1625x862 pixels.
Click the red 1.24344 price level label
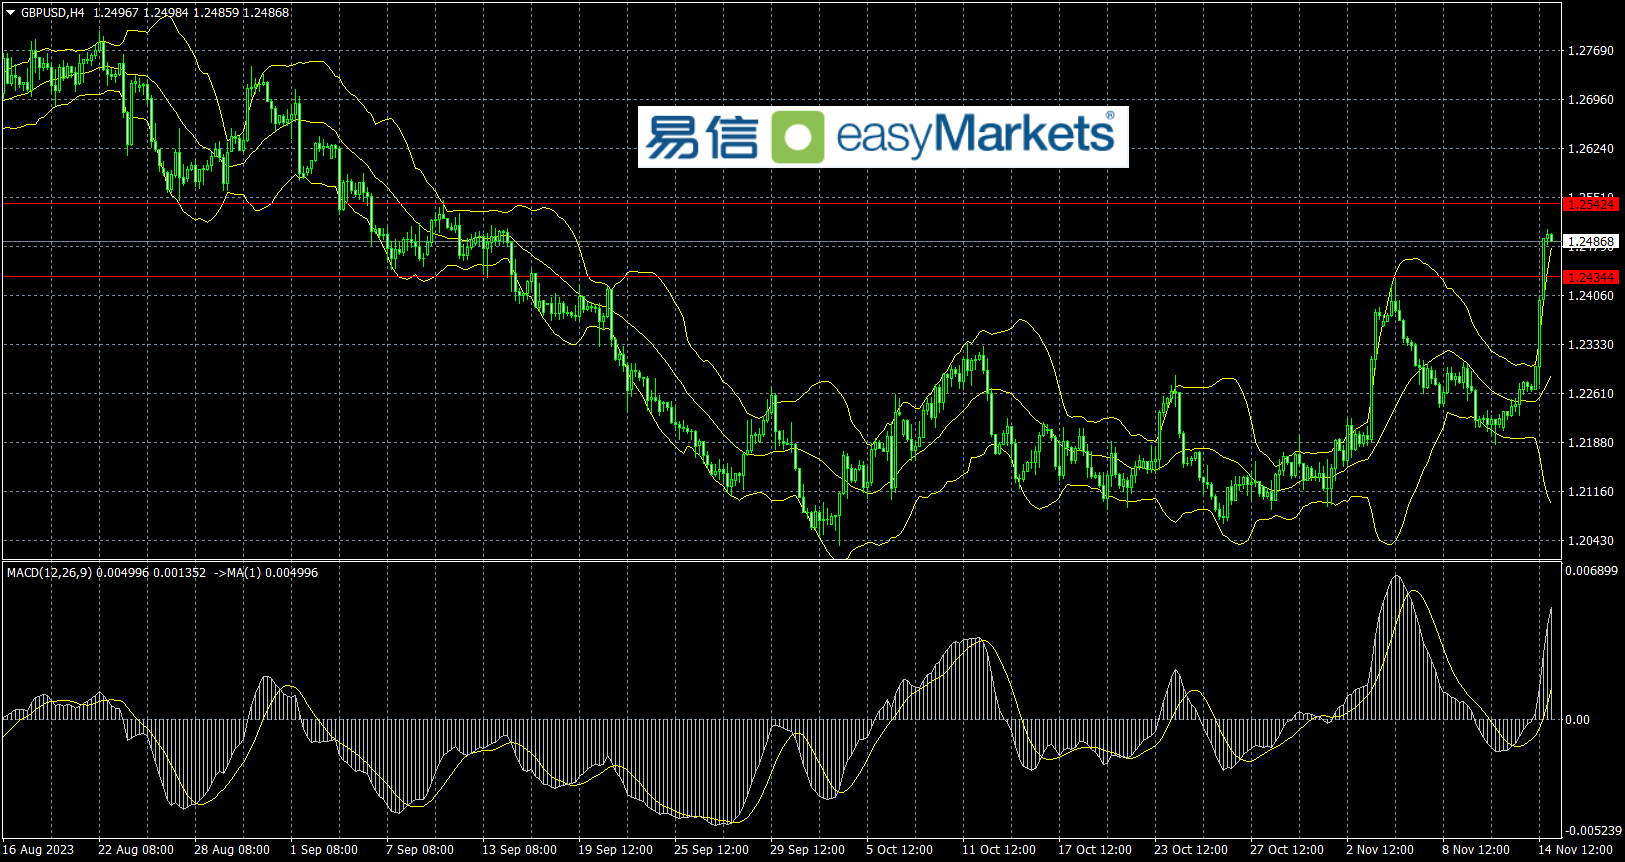[1591, 277]
